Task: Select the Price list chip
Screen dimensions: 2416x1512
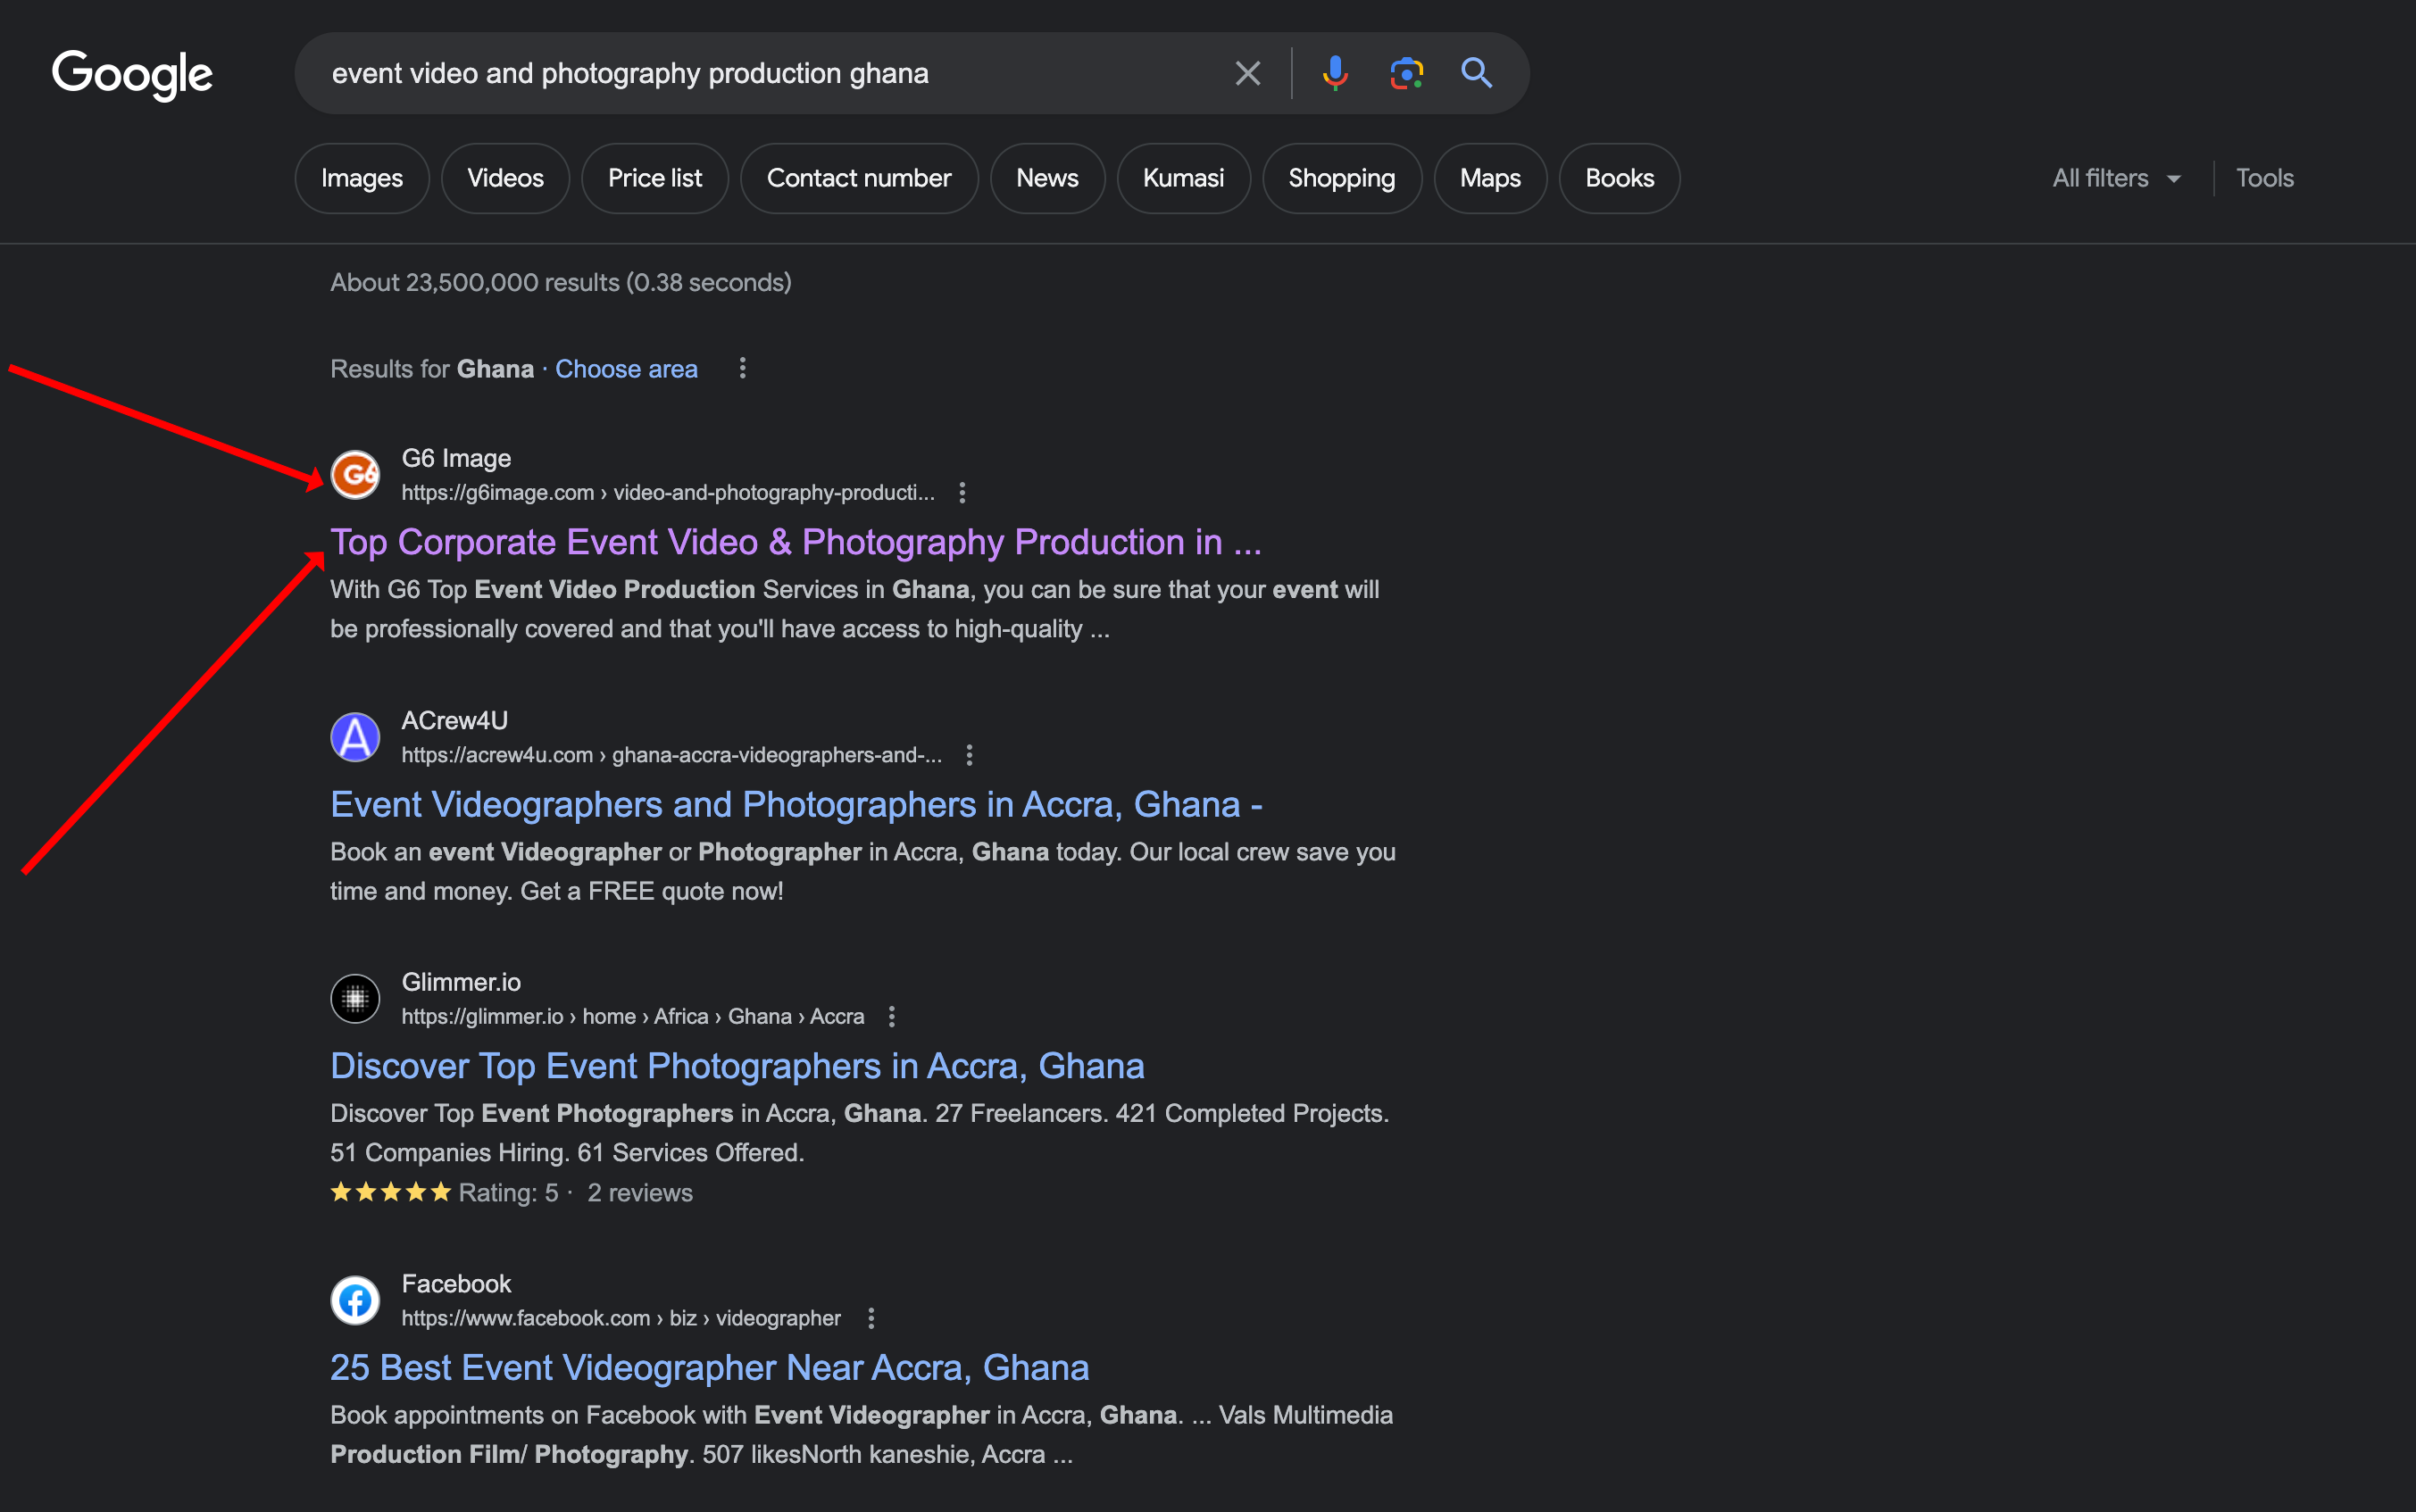Action: tap(655, 178)
